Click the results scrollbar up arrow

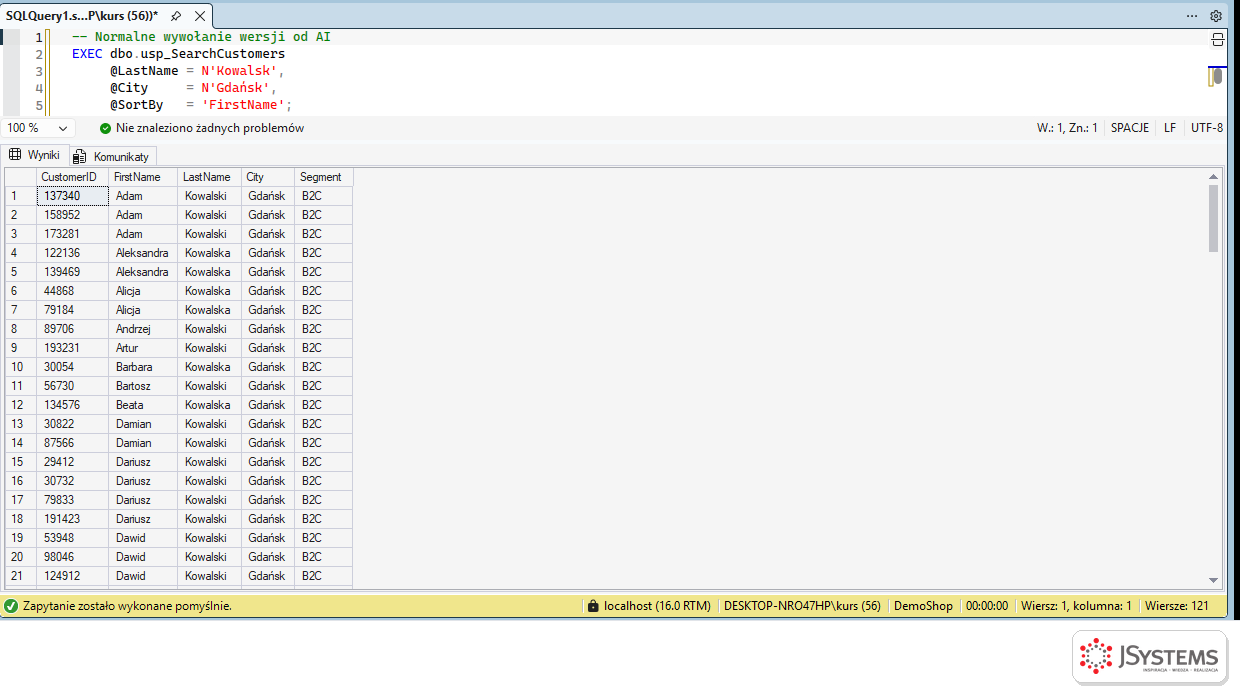click(1214, 176)
